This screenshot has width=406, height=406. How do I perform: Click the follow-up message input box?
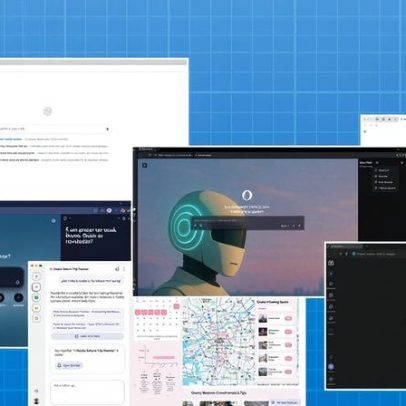point(87,392)
